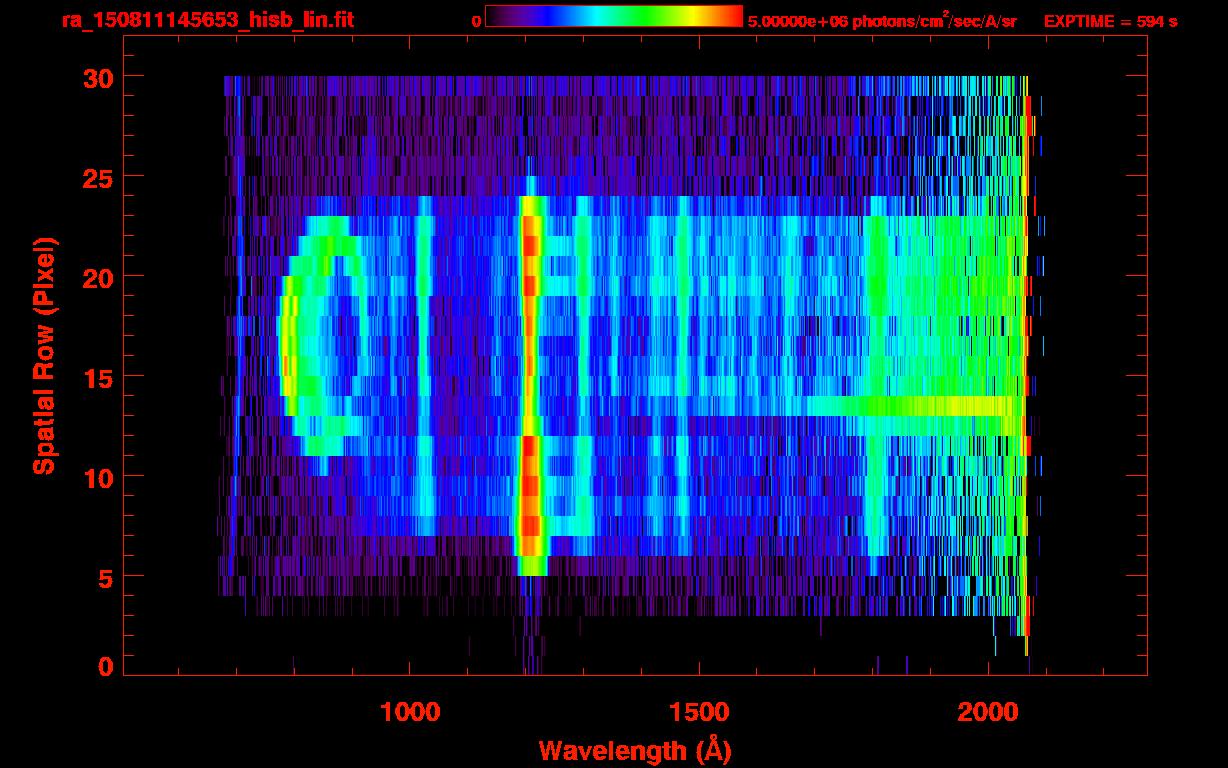Click the EXPTIME = 594 s label
This screenshot has height=768, width=1228.
coord(1110,21)
